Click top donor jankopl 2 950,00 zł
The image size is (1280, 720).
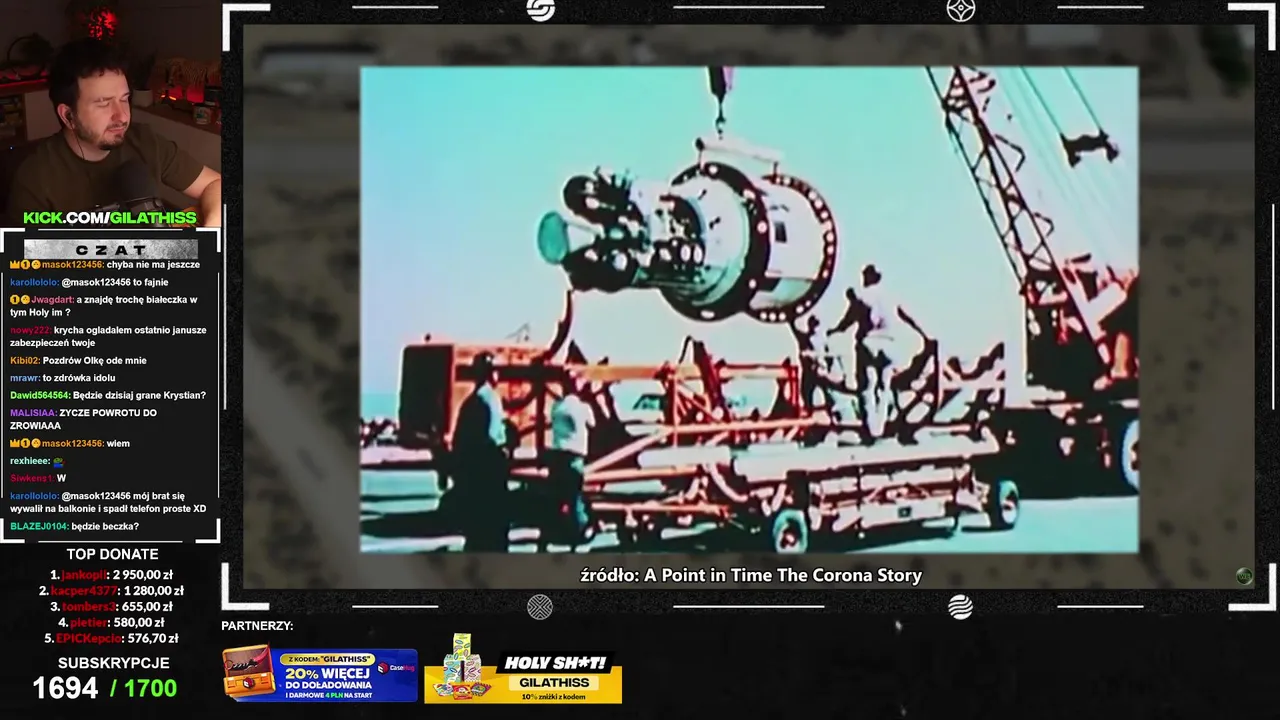point(111,575)
